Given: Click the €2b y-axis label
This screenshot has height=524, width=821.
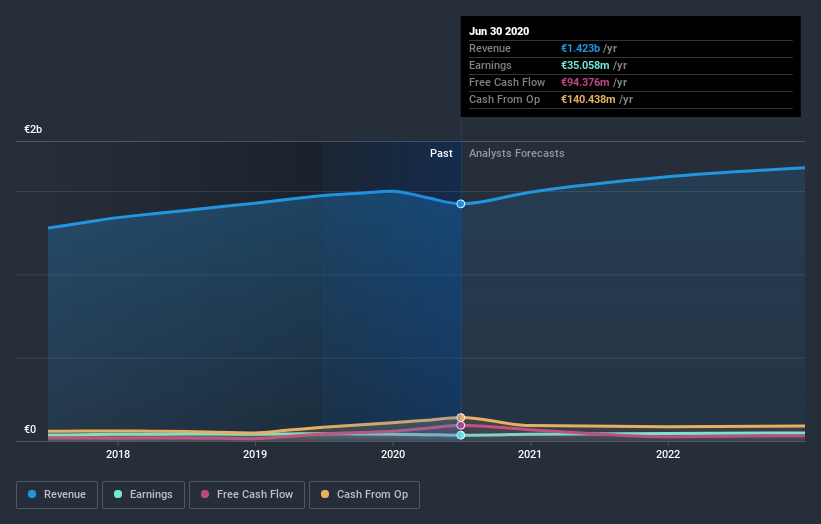Looking at the screenshot, I should click(x=33, y=129).
